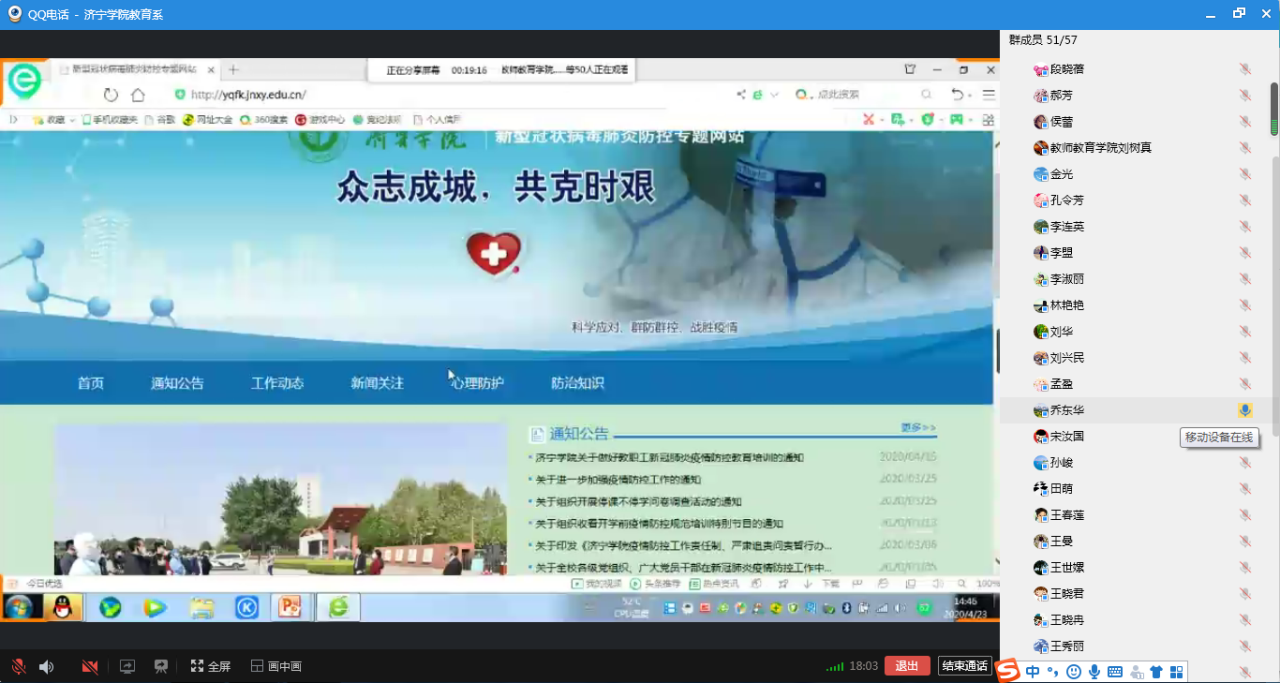The height and width of the screenshot is (683, 1280).
Task: Select member 教师教育学院刘树真
Action: click(x=1100, y=148)
